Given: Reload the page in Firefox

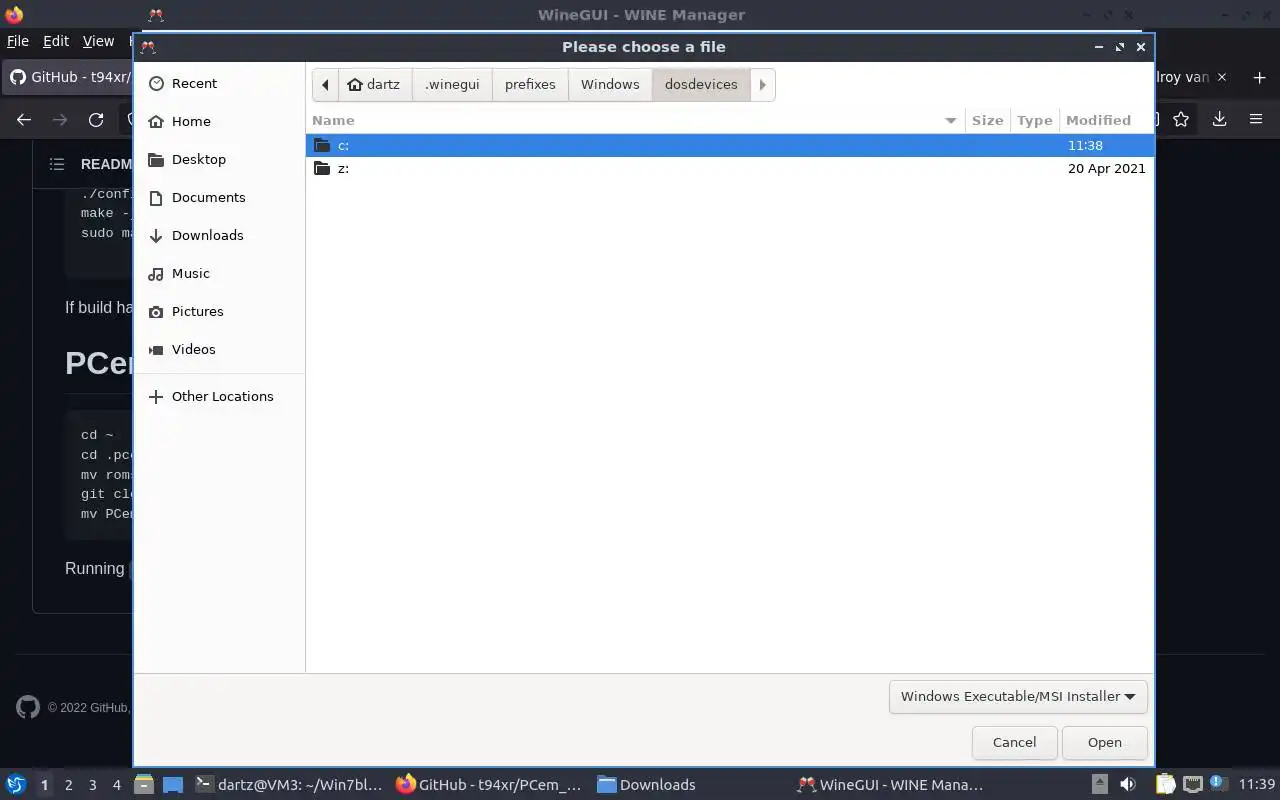Looking at the screenshot, I should click(x=96, y=119).
